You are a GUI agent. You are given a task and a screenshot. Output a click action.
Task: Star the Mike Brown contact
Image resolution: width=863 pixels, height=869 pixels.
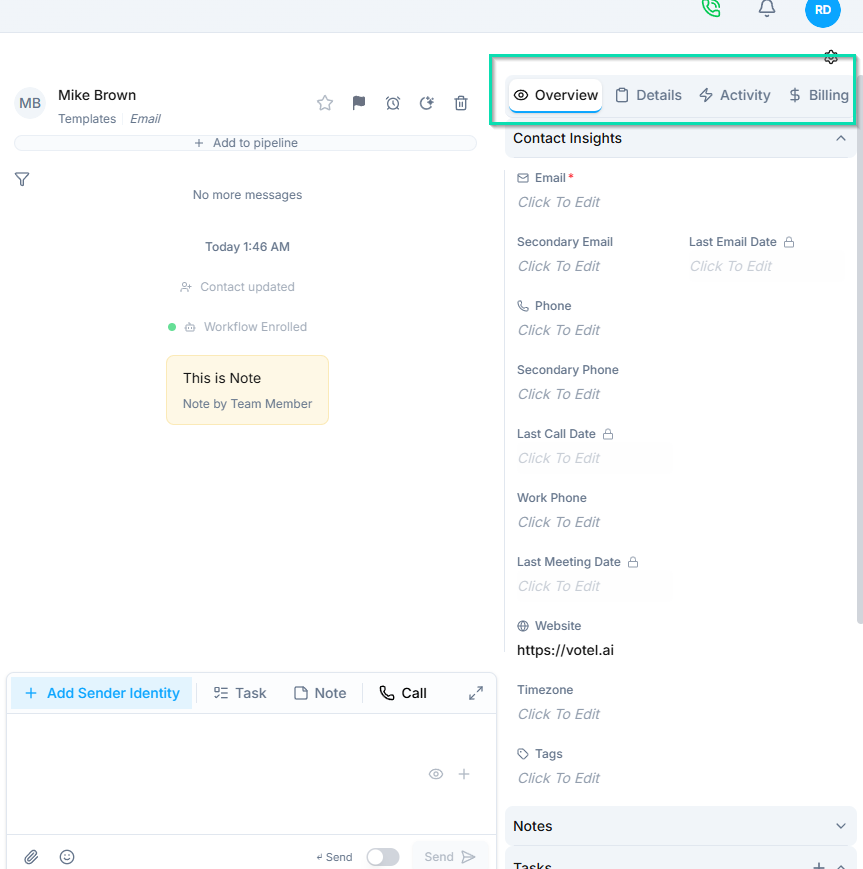pyautogui.click(x=324, y=102)
